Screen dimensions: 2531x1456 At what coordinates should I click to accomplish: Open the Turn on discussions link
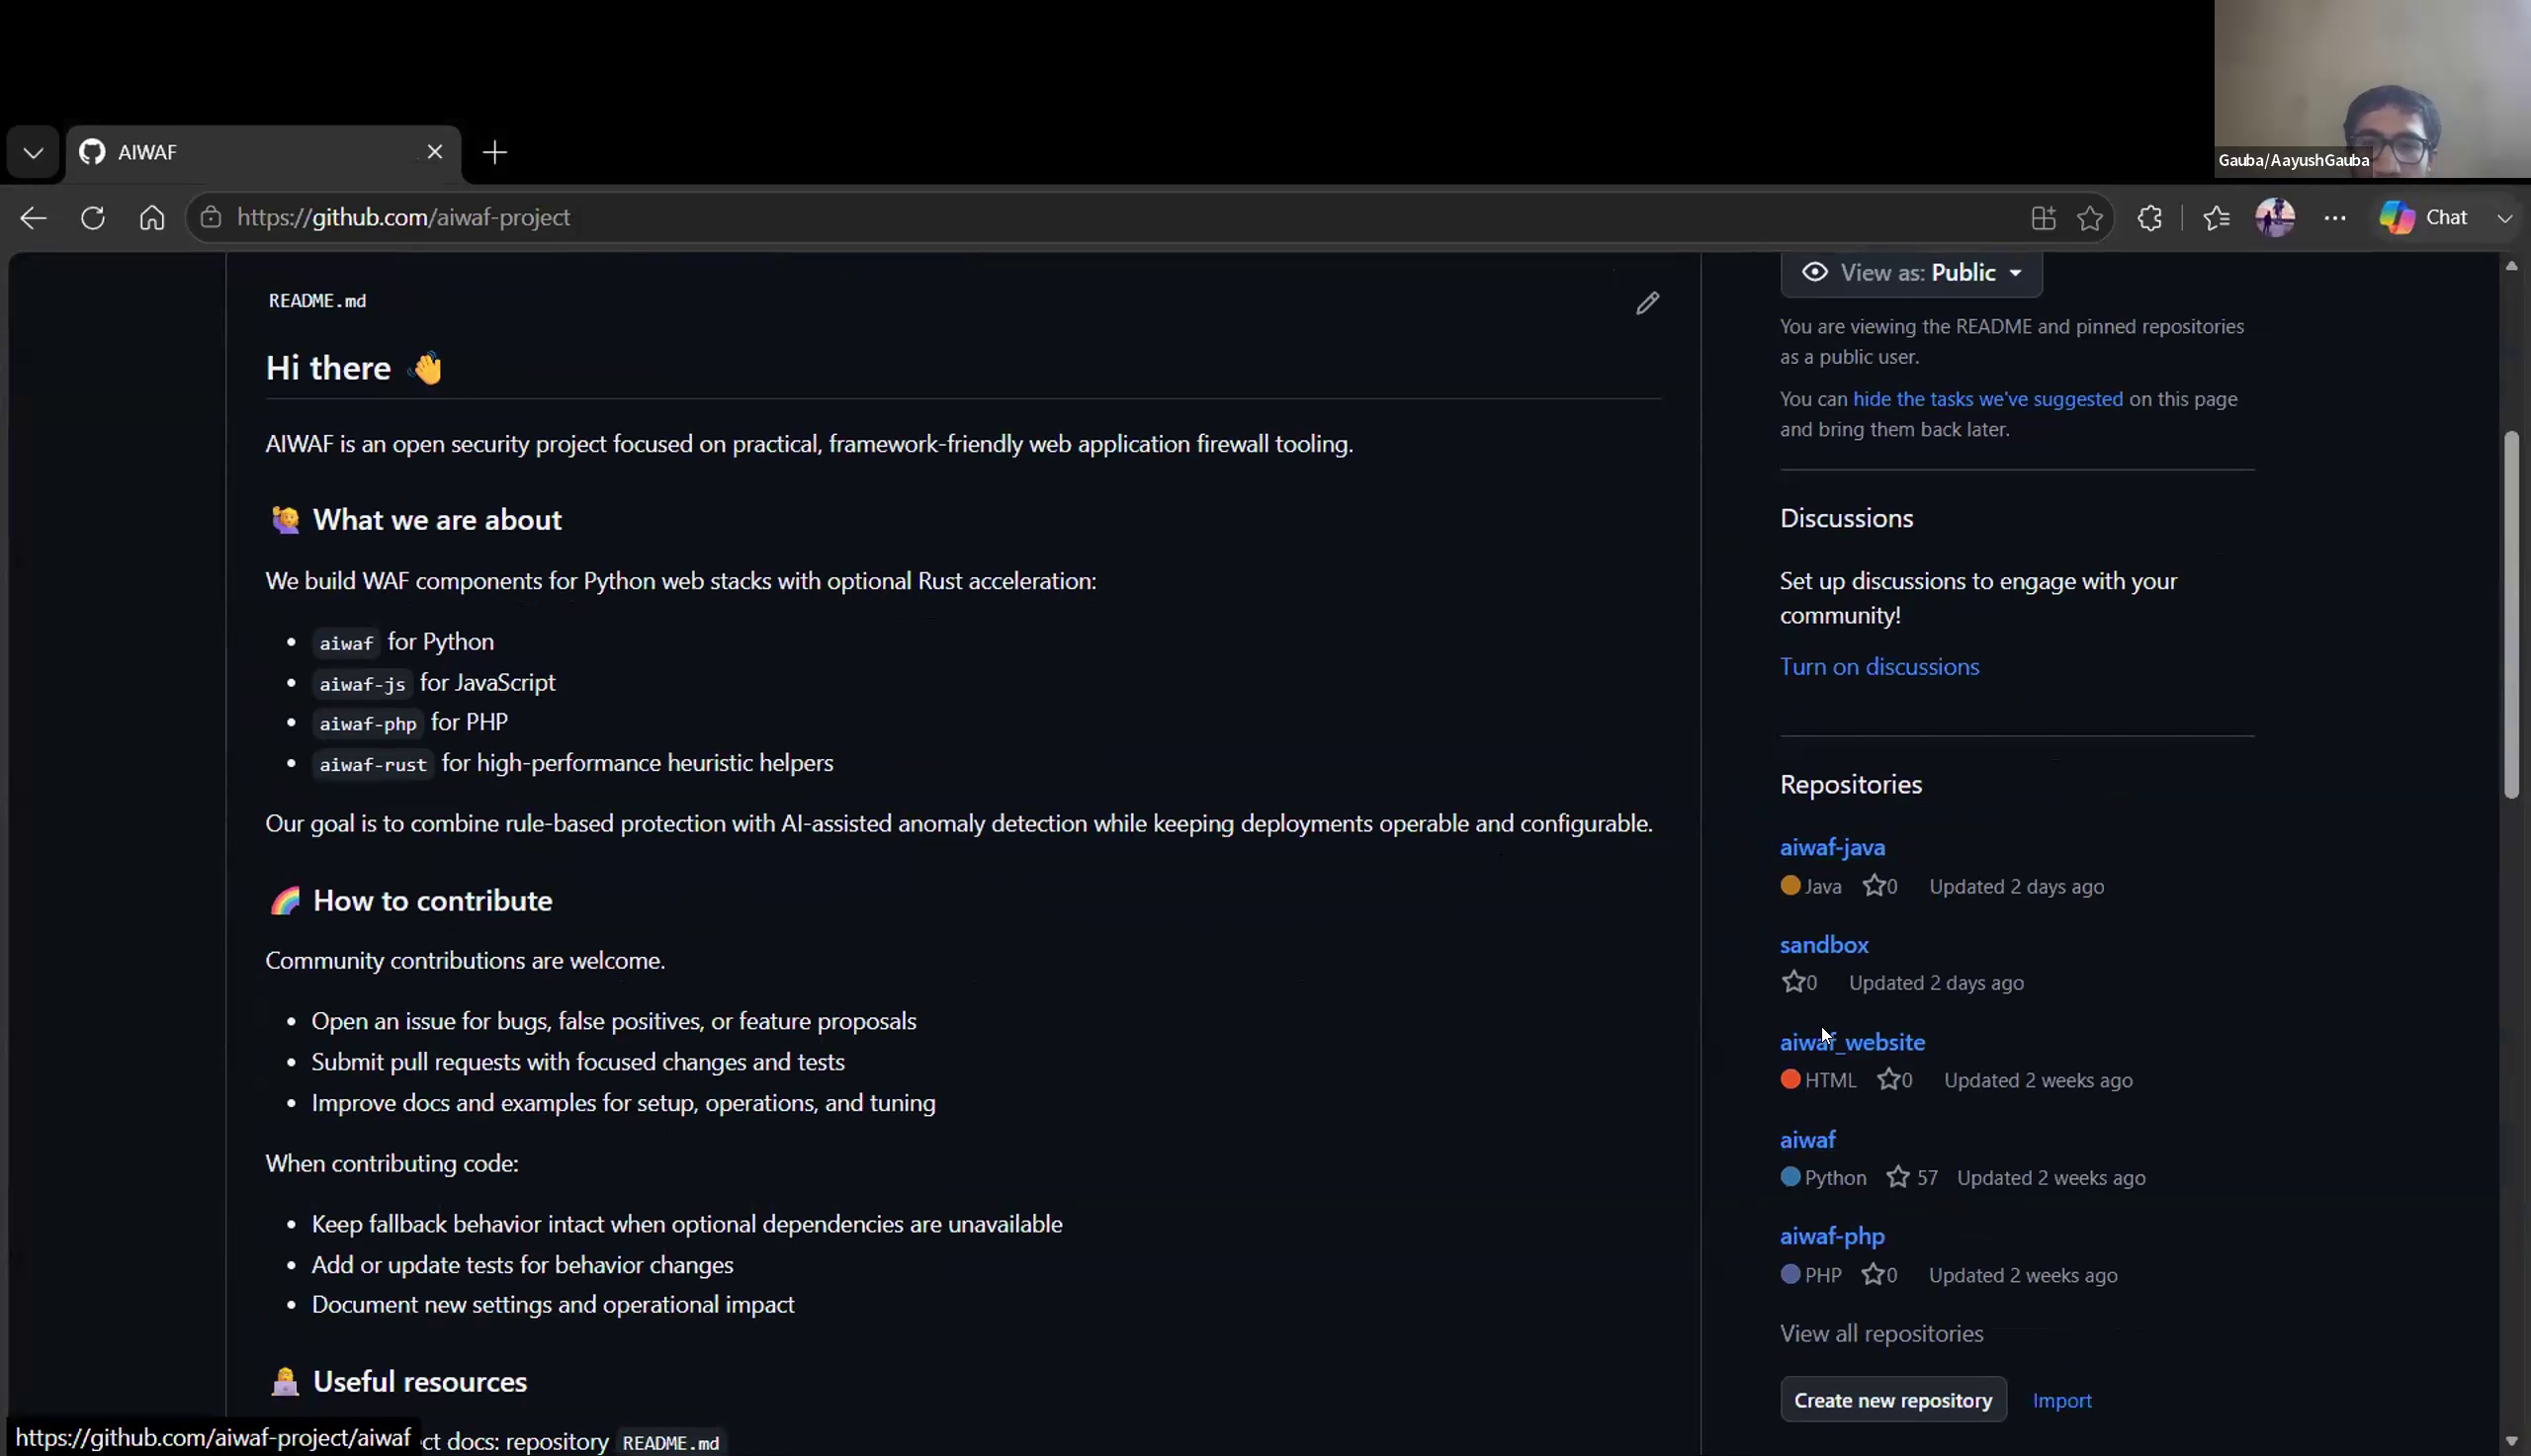pyautogui.click(x=1879, y=667)
